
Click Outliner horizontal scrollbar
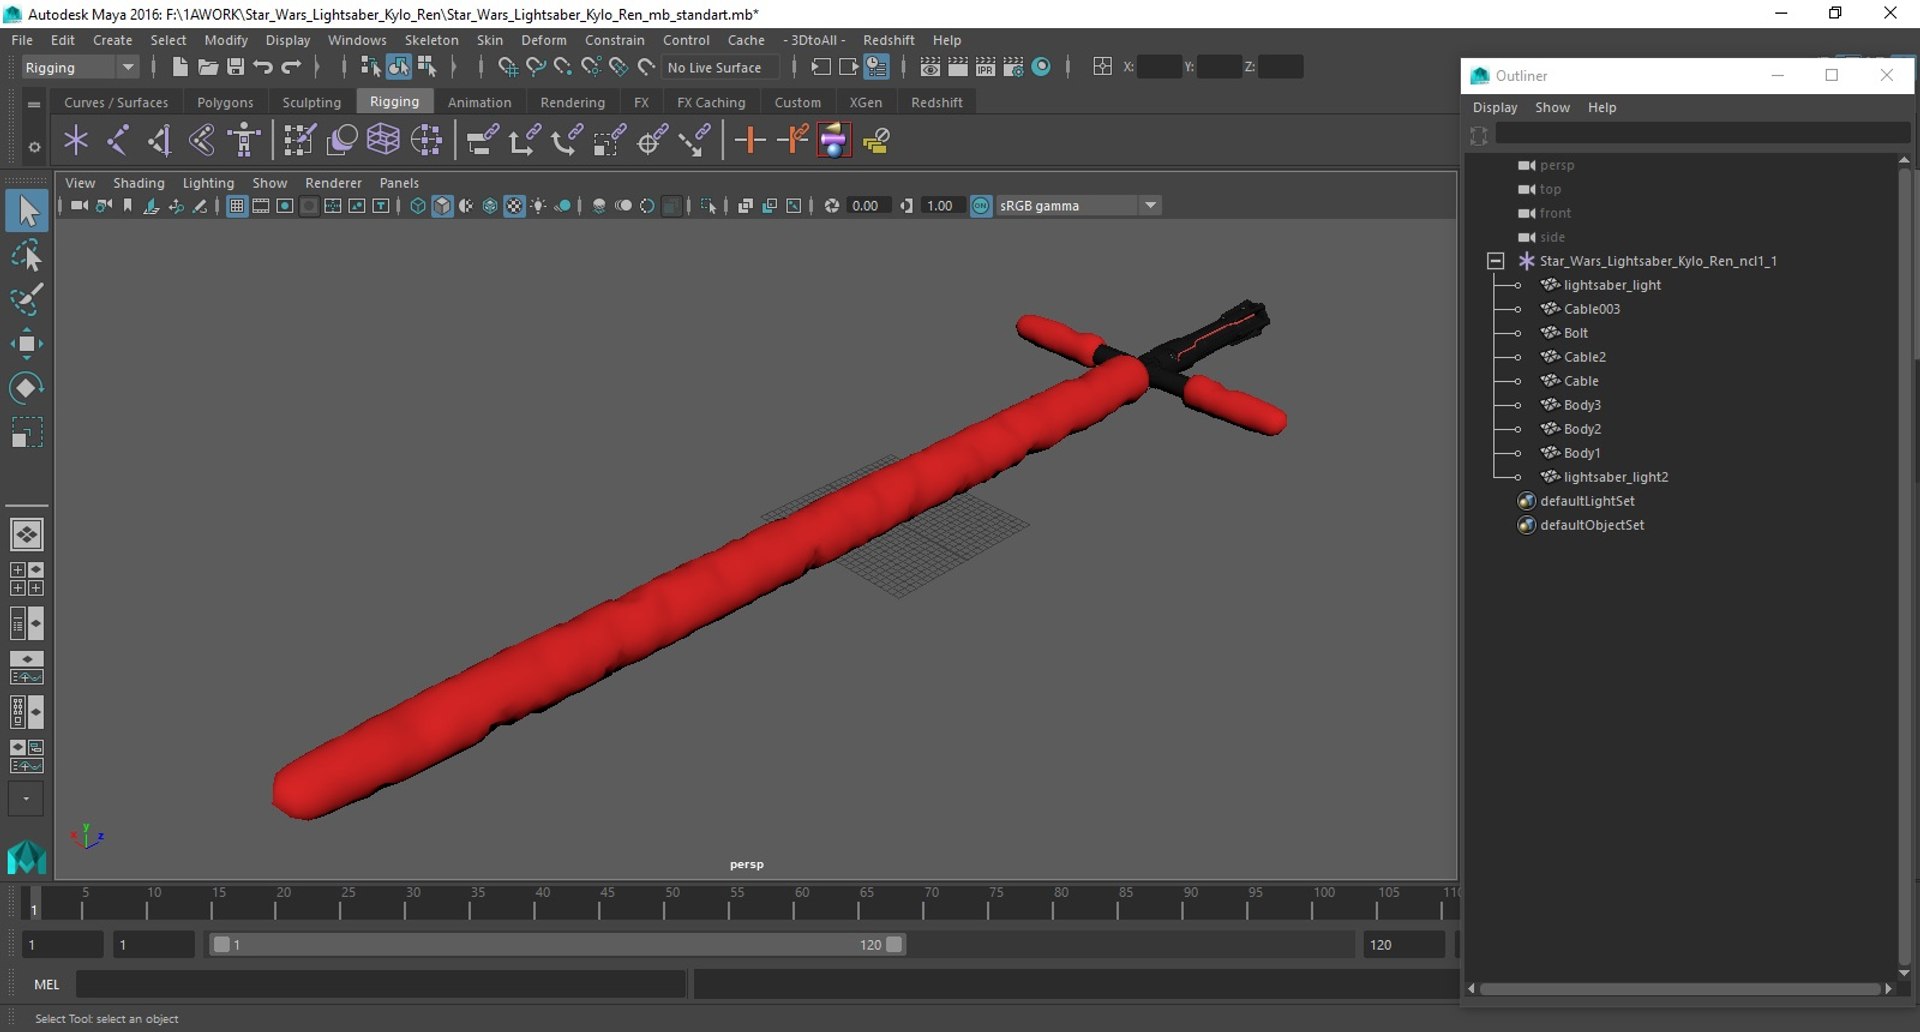click(x=1680, y=989)
